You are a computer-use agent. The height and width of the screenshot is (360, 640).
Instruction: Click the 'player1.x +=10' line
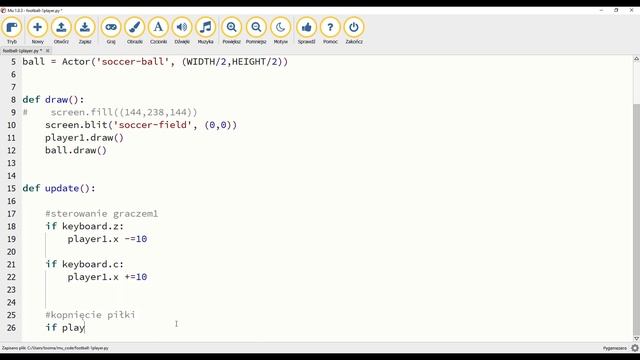click(x=107, y=277)
